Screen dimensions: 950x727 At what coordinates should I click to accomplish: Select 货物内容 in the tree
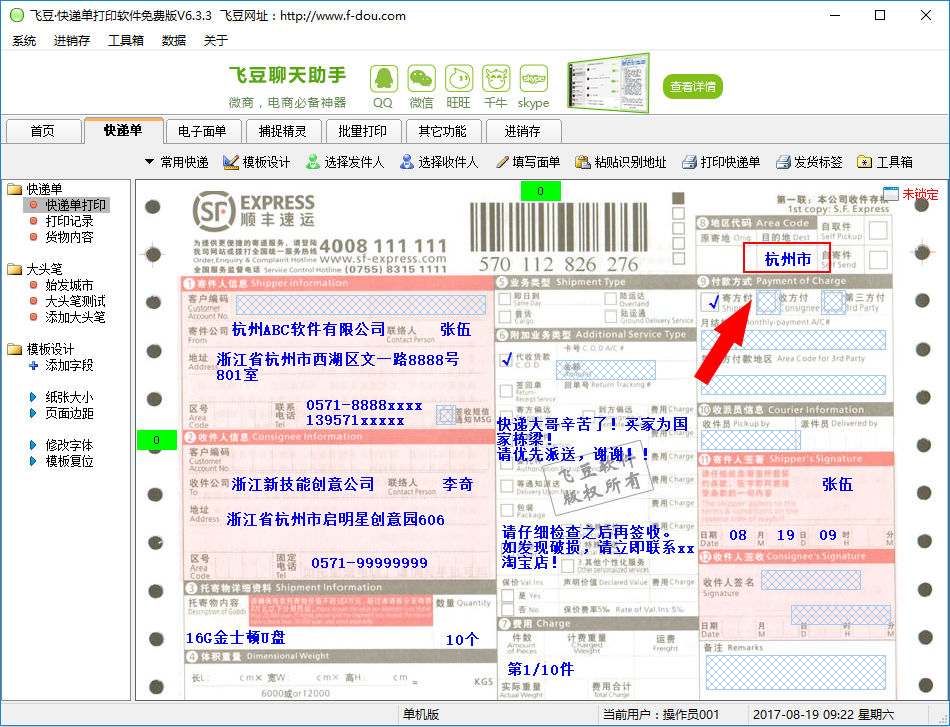[x=69, y=237]
